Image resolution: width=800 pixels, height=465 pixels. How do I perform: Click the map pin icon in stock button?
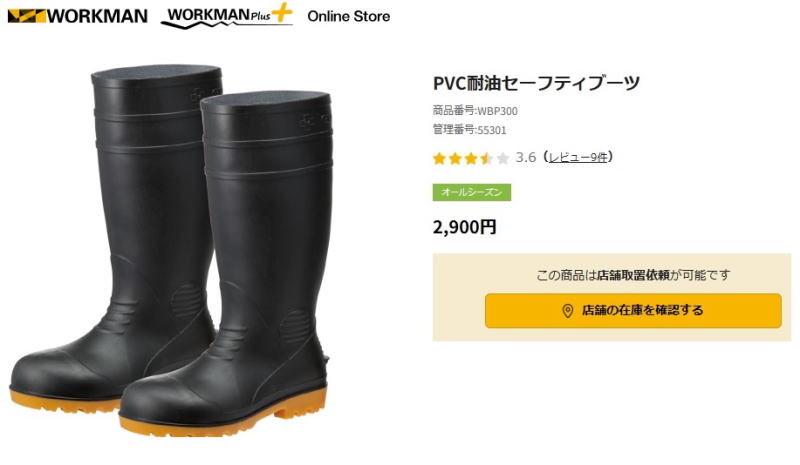567,311
